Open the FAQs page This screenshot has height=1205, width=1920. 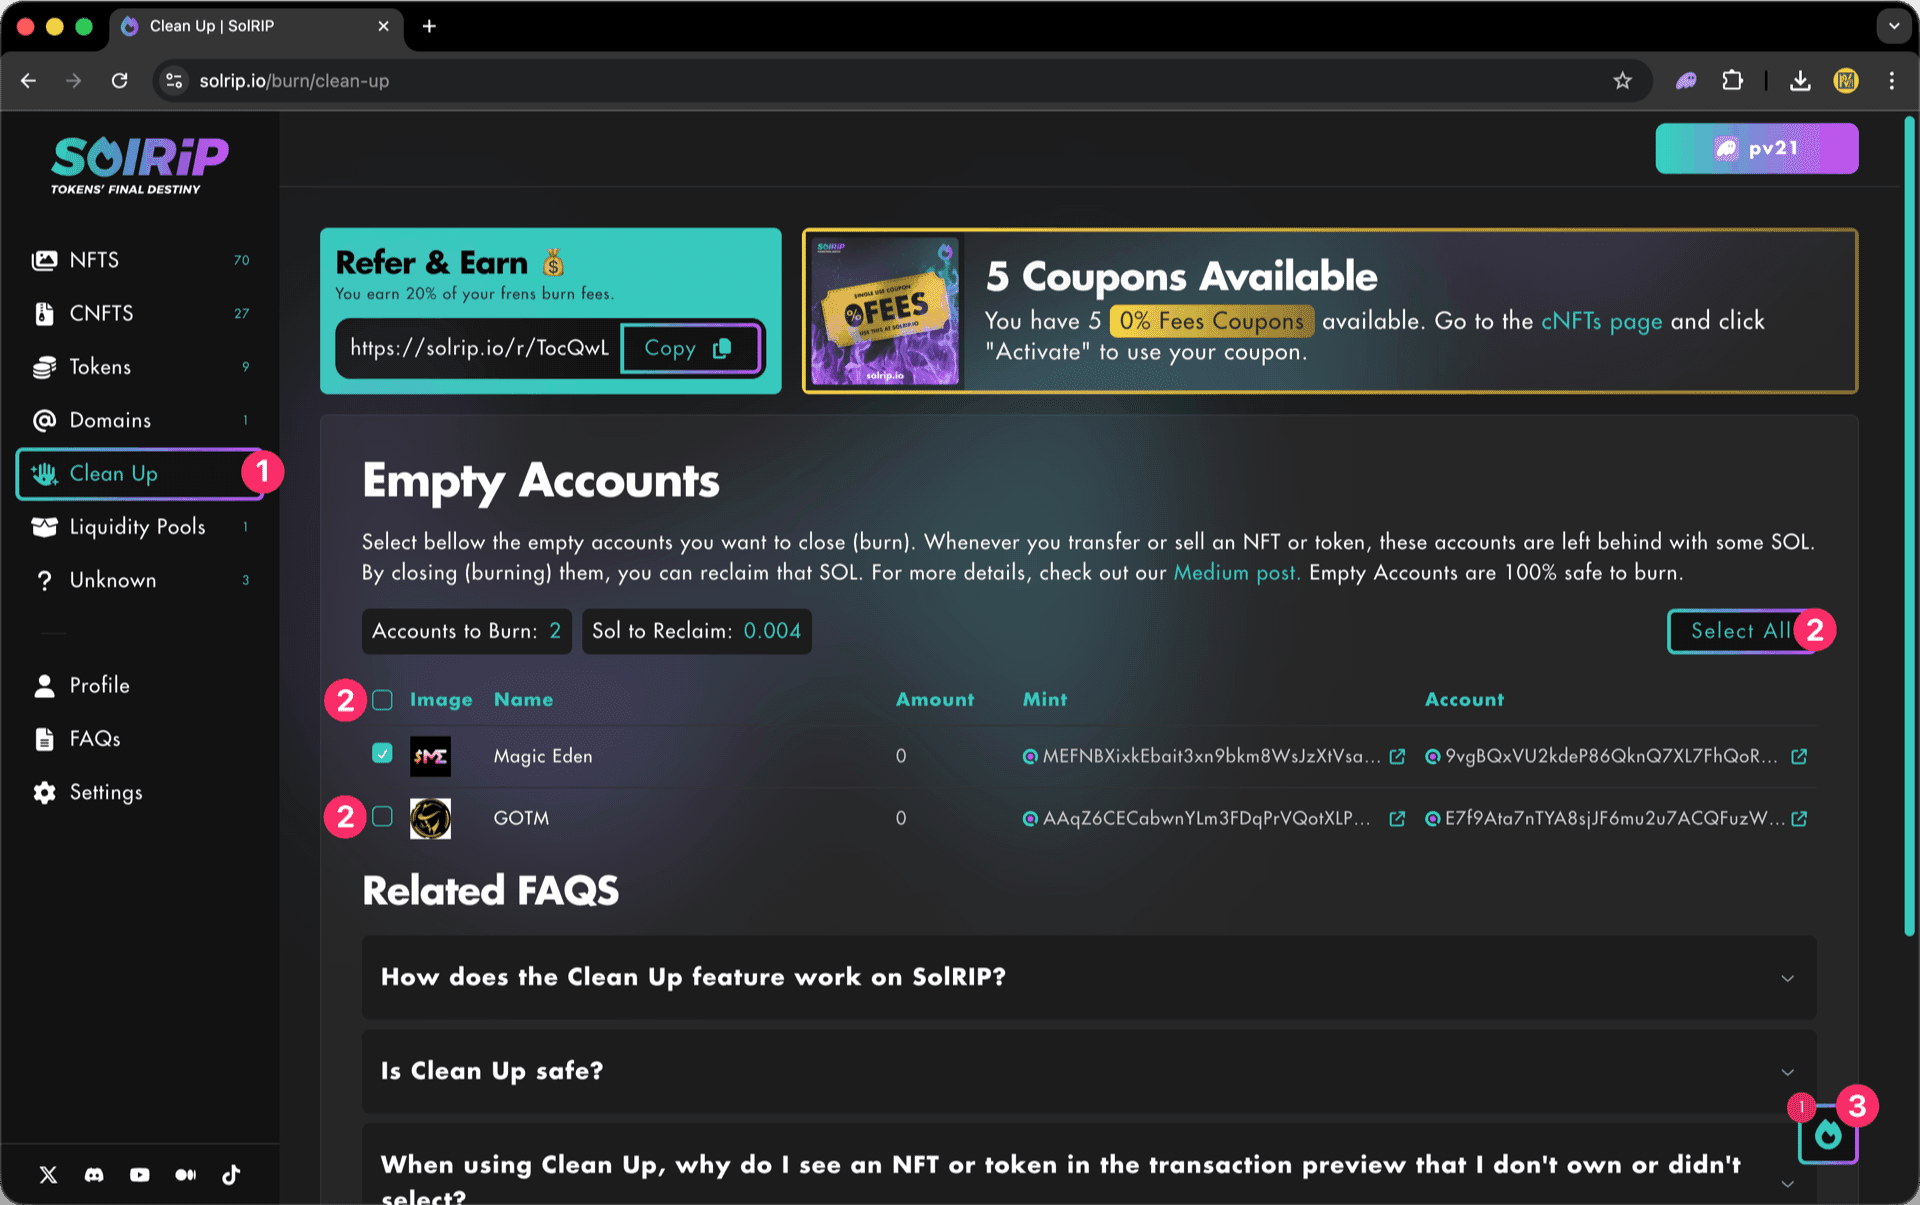77,739
